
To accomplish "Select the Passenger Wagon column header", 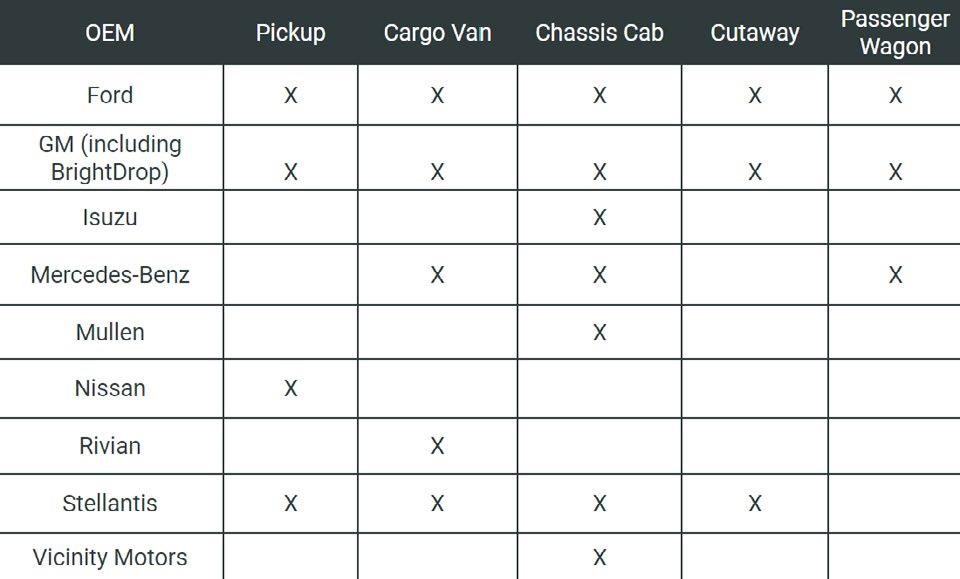I will [895, 32].
